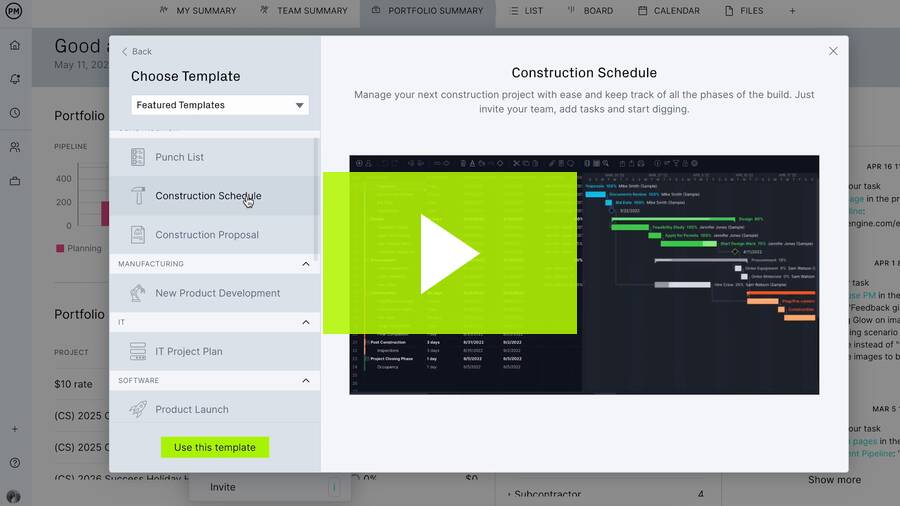The image size is (900, 506).
Task: Click Show more in activity feed
Action: point(834,480)
